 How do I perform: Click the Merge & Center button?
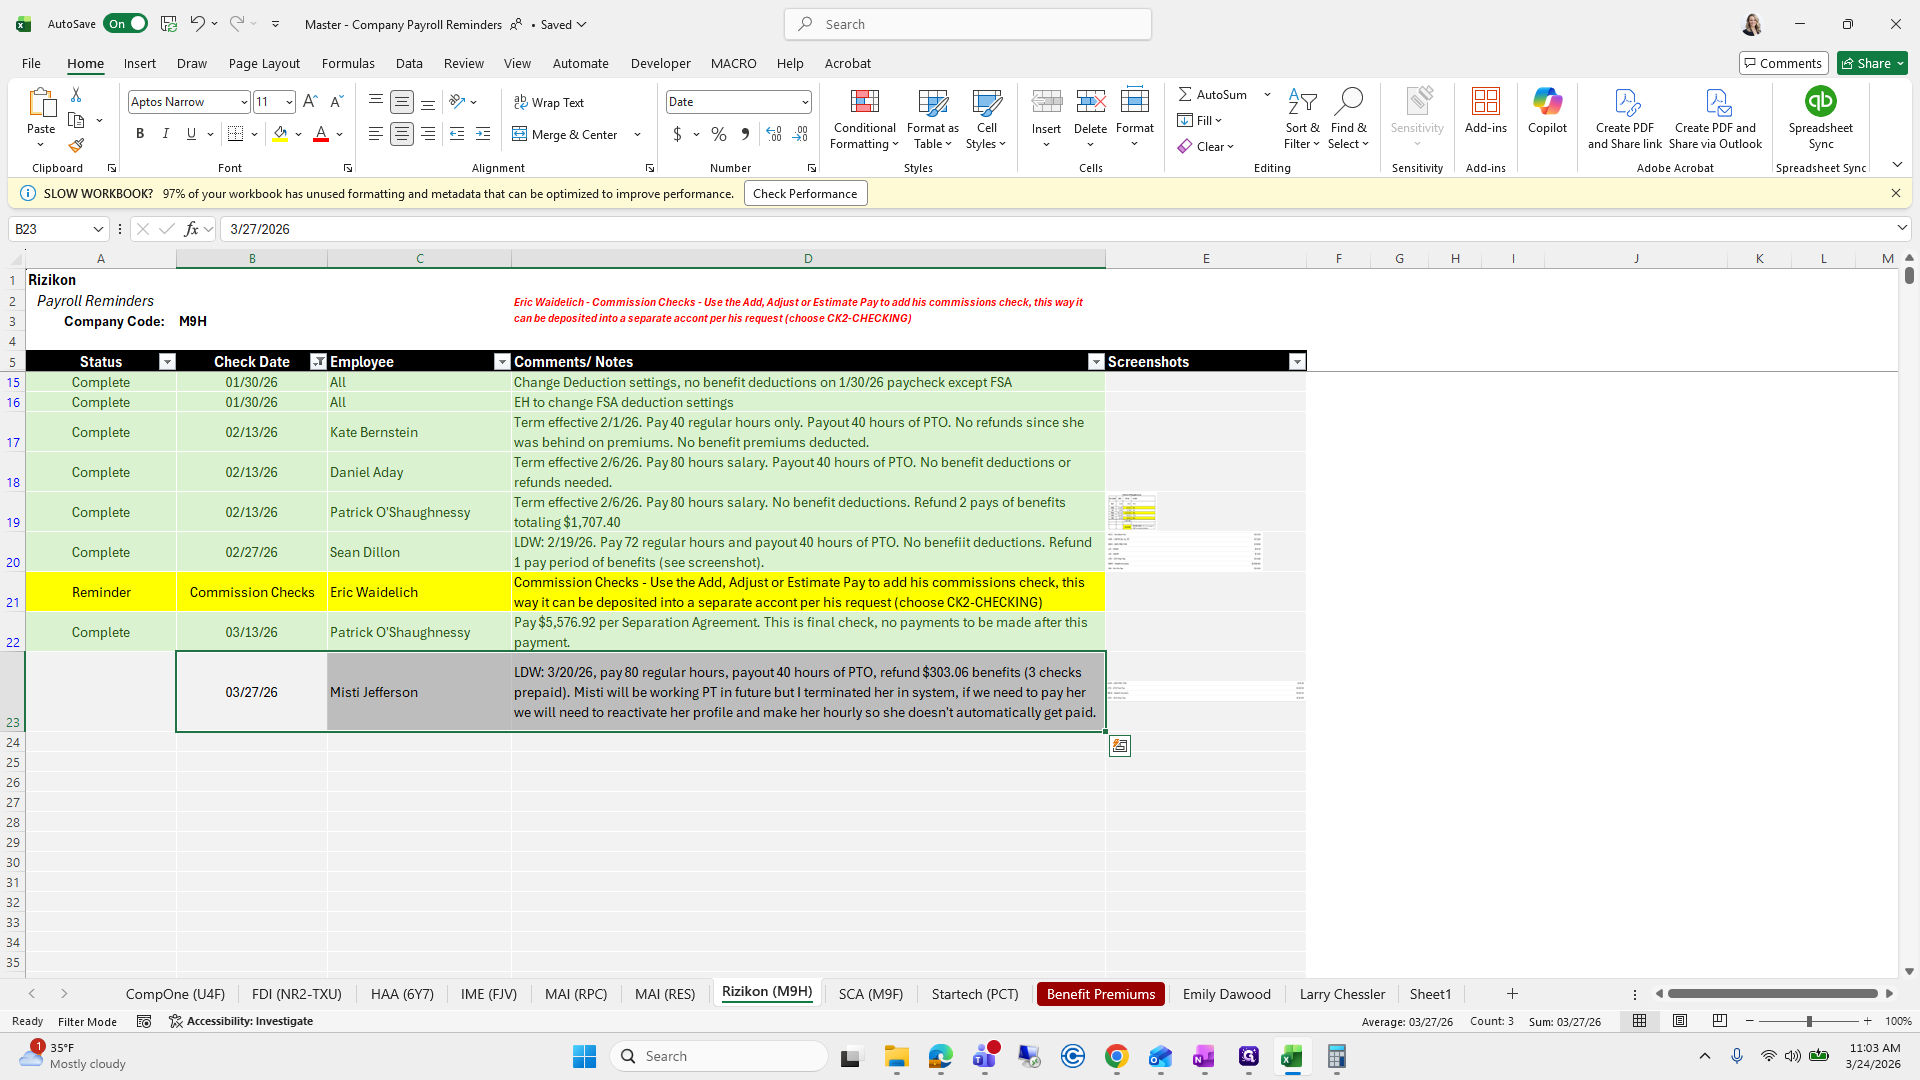click(x=566, y=134)
